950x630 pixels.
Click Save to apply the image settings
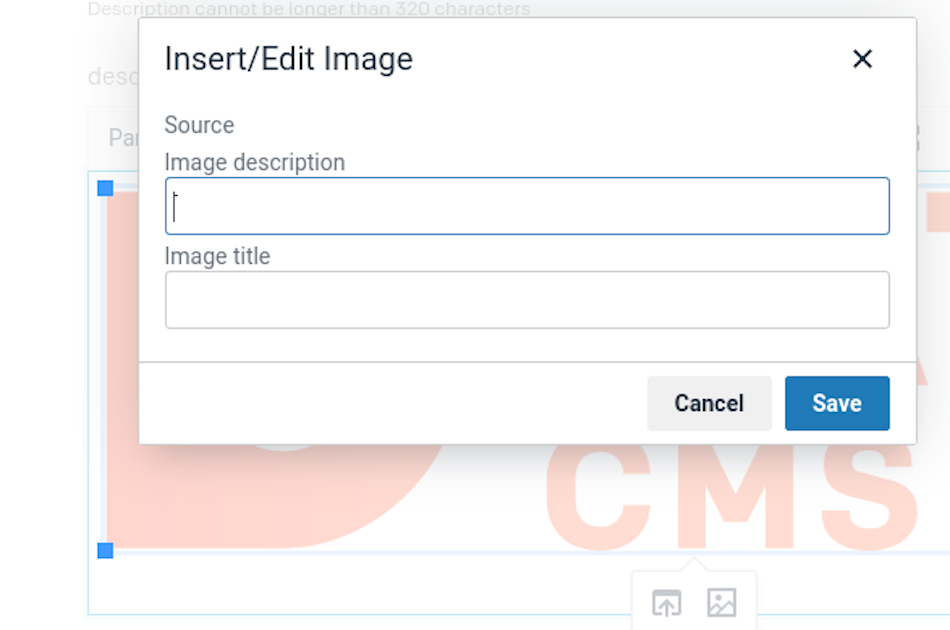[837, 403]
